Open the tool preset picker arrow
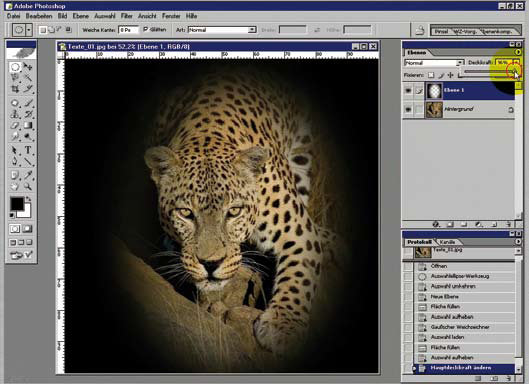 (x=29, y=30)
